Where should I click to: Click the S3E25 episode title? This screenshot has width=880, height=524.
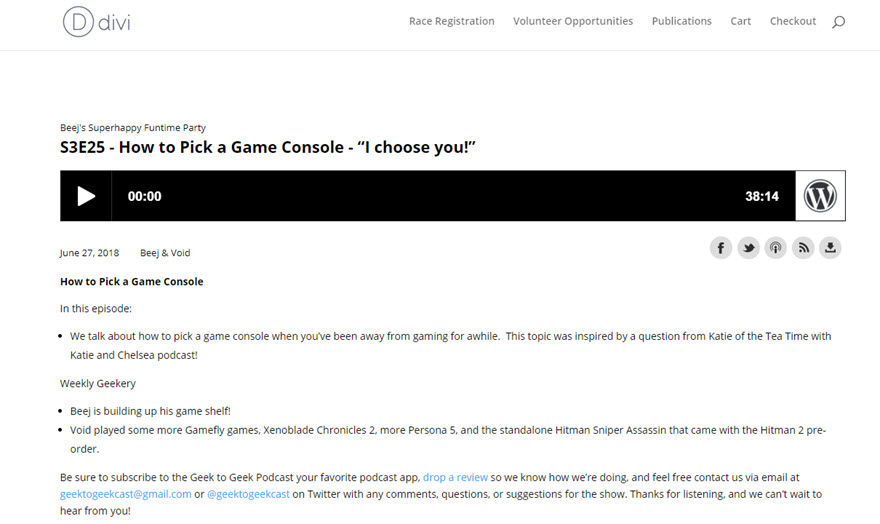(x=268, y=147)
